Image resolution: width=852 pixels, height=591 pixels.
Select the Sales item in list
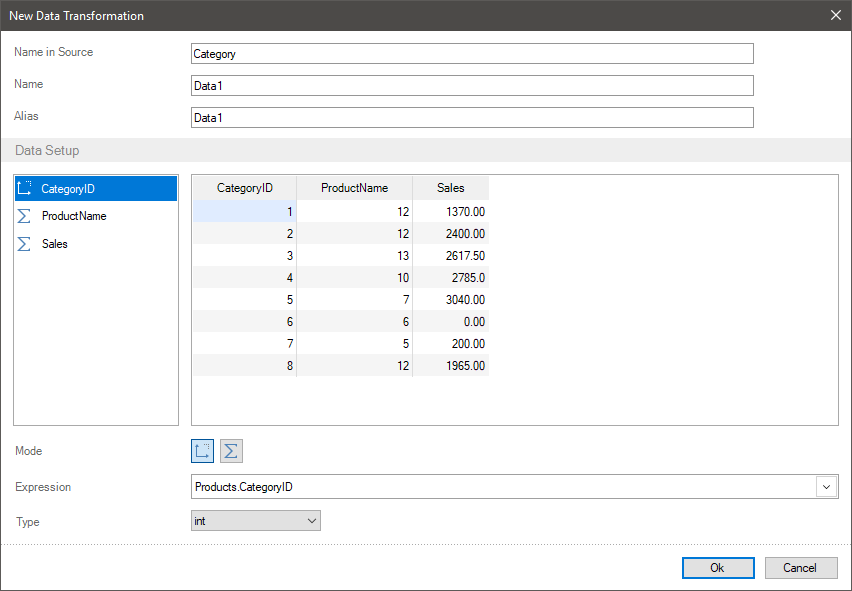(x=55, y=244)
